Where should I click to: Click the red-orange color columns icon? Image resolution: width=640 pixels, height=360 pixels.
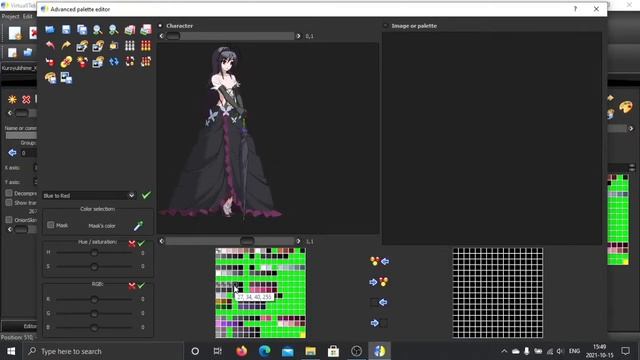coord(146,45)
